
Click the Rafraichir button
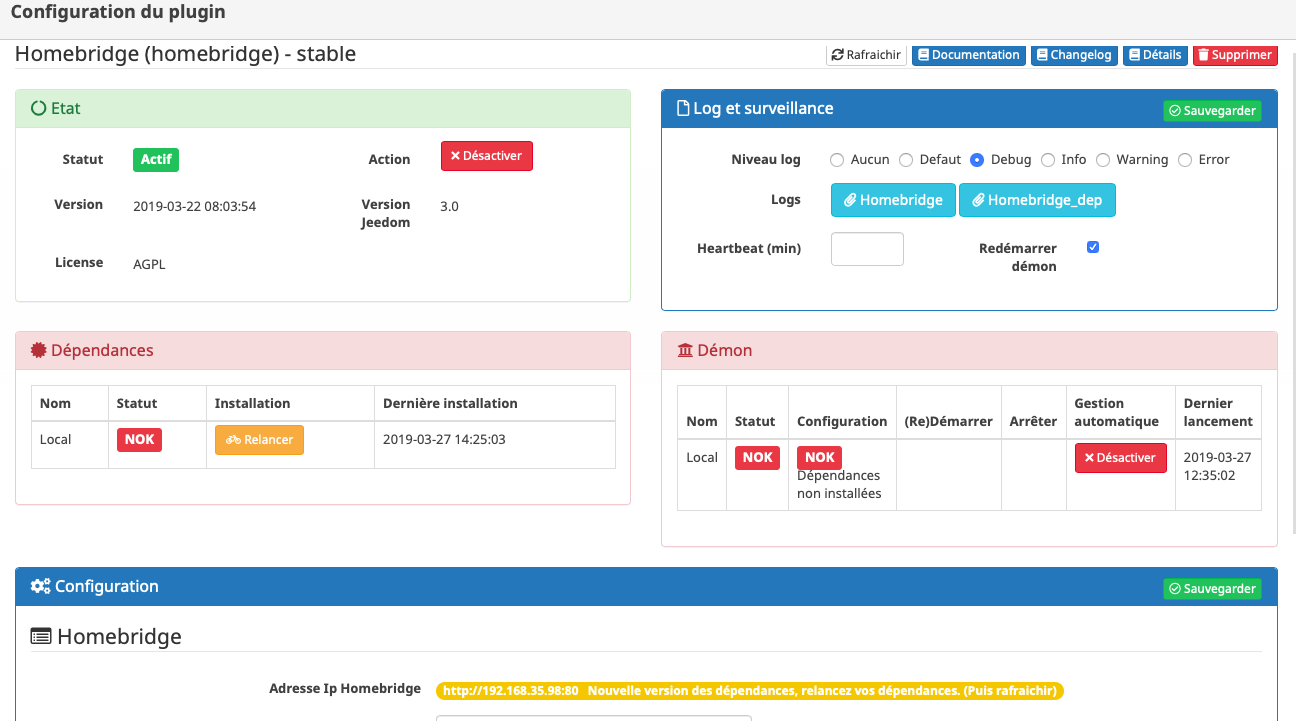[866, 55]
